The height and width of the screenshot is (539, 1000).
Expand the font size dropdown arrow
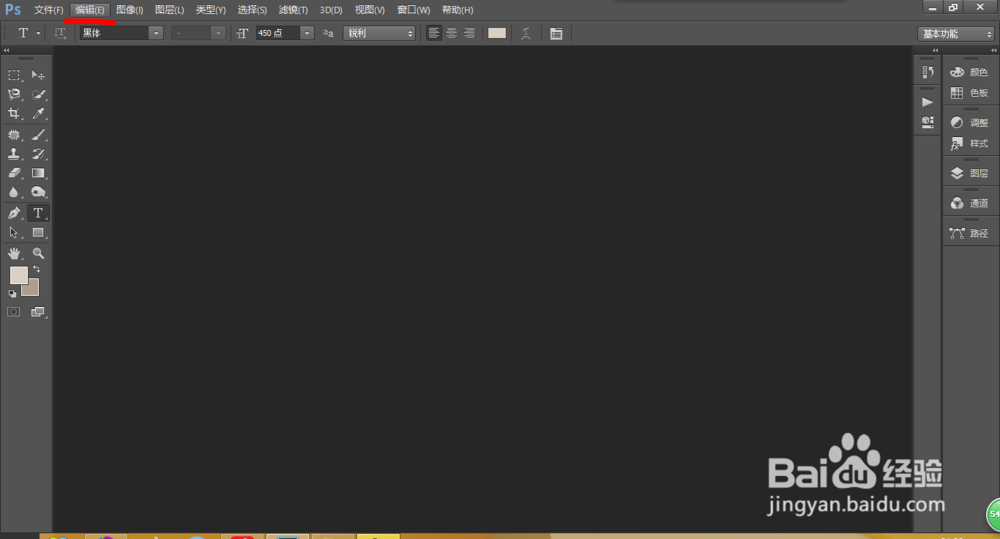[x=307, y=33]
